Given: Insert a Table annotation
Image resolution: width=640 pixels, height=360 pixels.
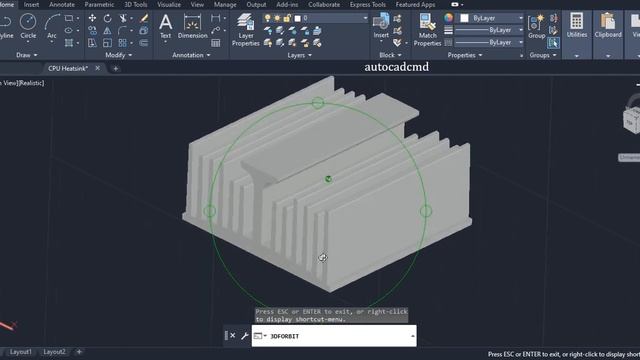Looking at the screenshot, I should 215,43.
